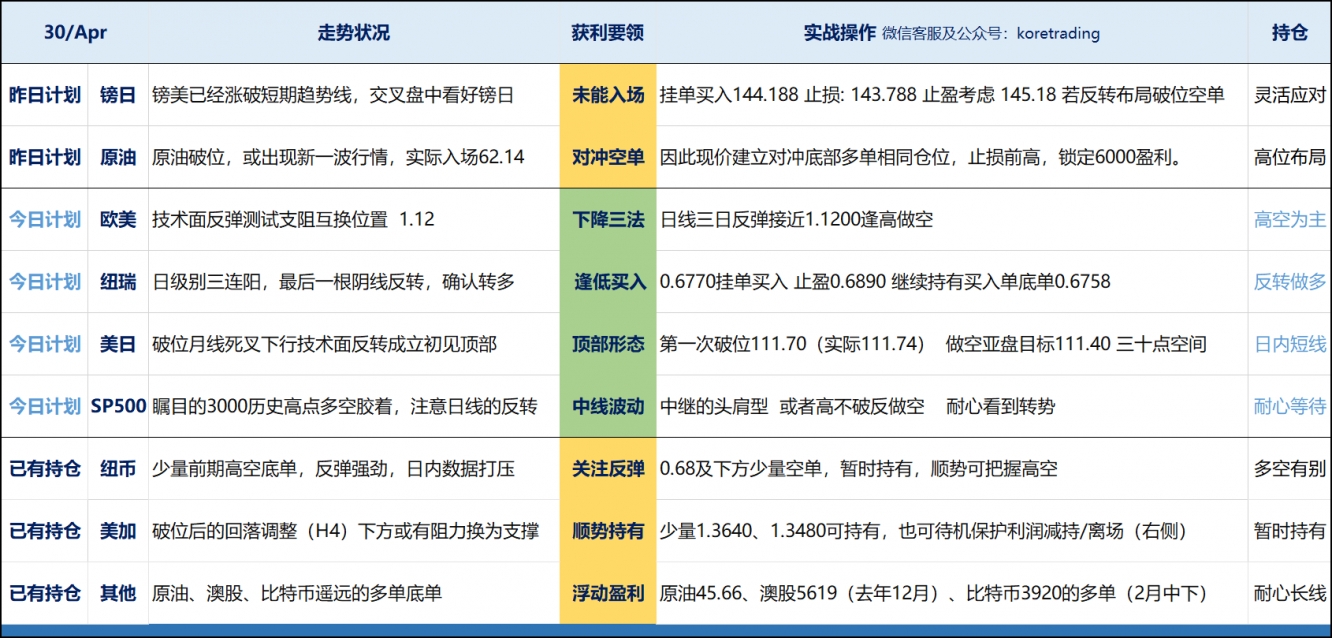Viewport: 1332px width, 638px height.
Task: Select the "镑日" instrument label
Action: pyautogui.click(x=119, y=96)
